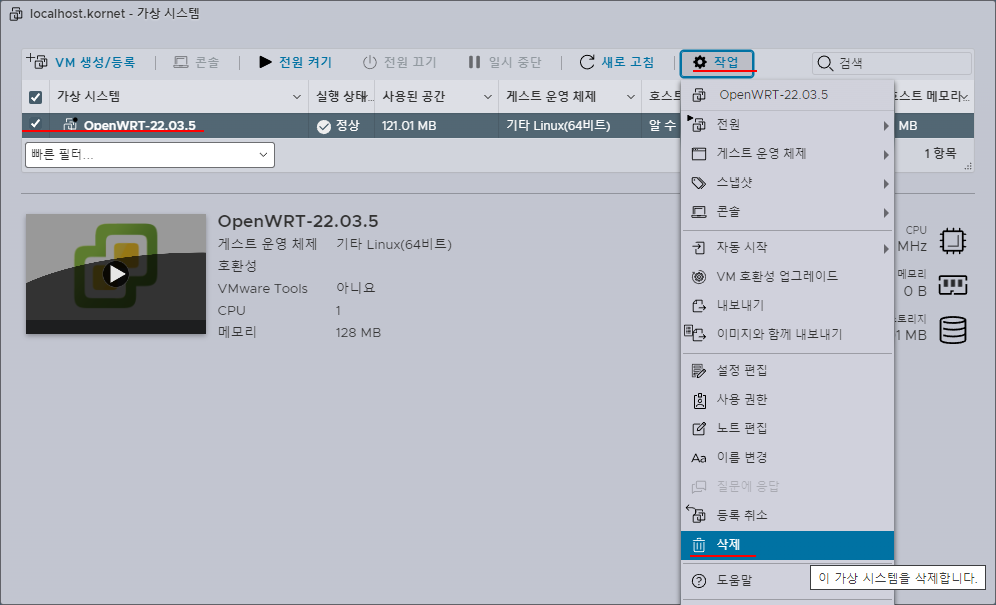The height and width of the screenshot is (605, 996).
Task: Click the badge icon beside 사용 권한
Action: pyautogui.click(x=699, y=400)
